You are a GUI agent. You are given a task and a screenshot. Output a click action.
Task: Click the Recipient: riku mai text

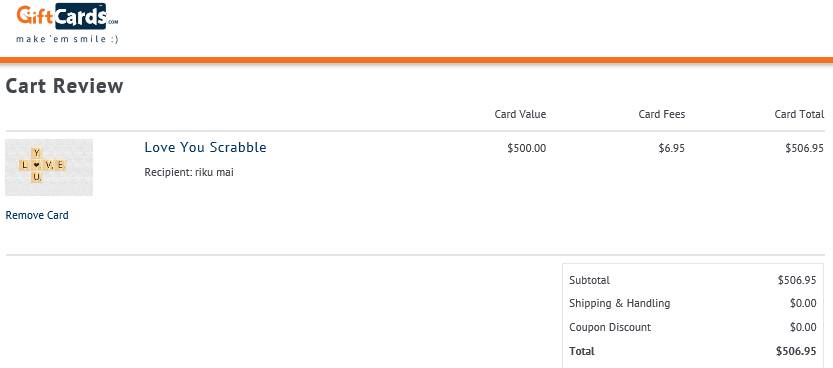(189, 172)
